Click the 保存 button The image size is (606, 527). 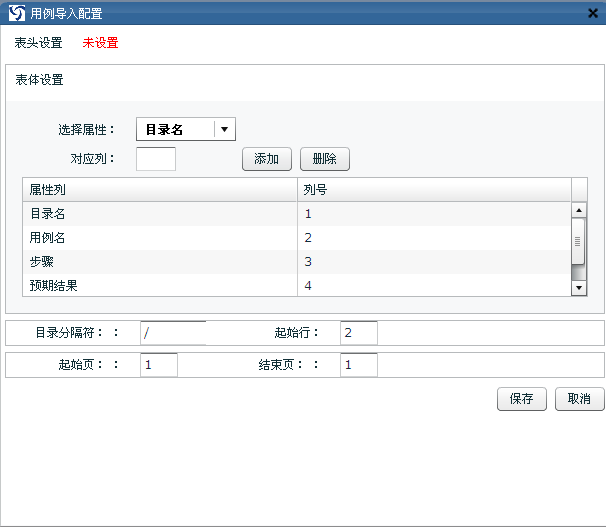point(521,399)
